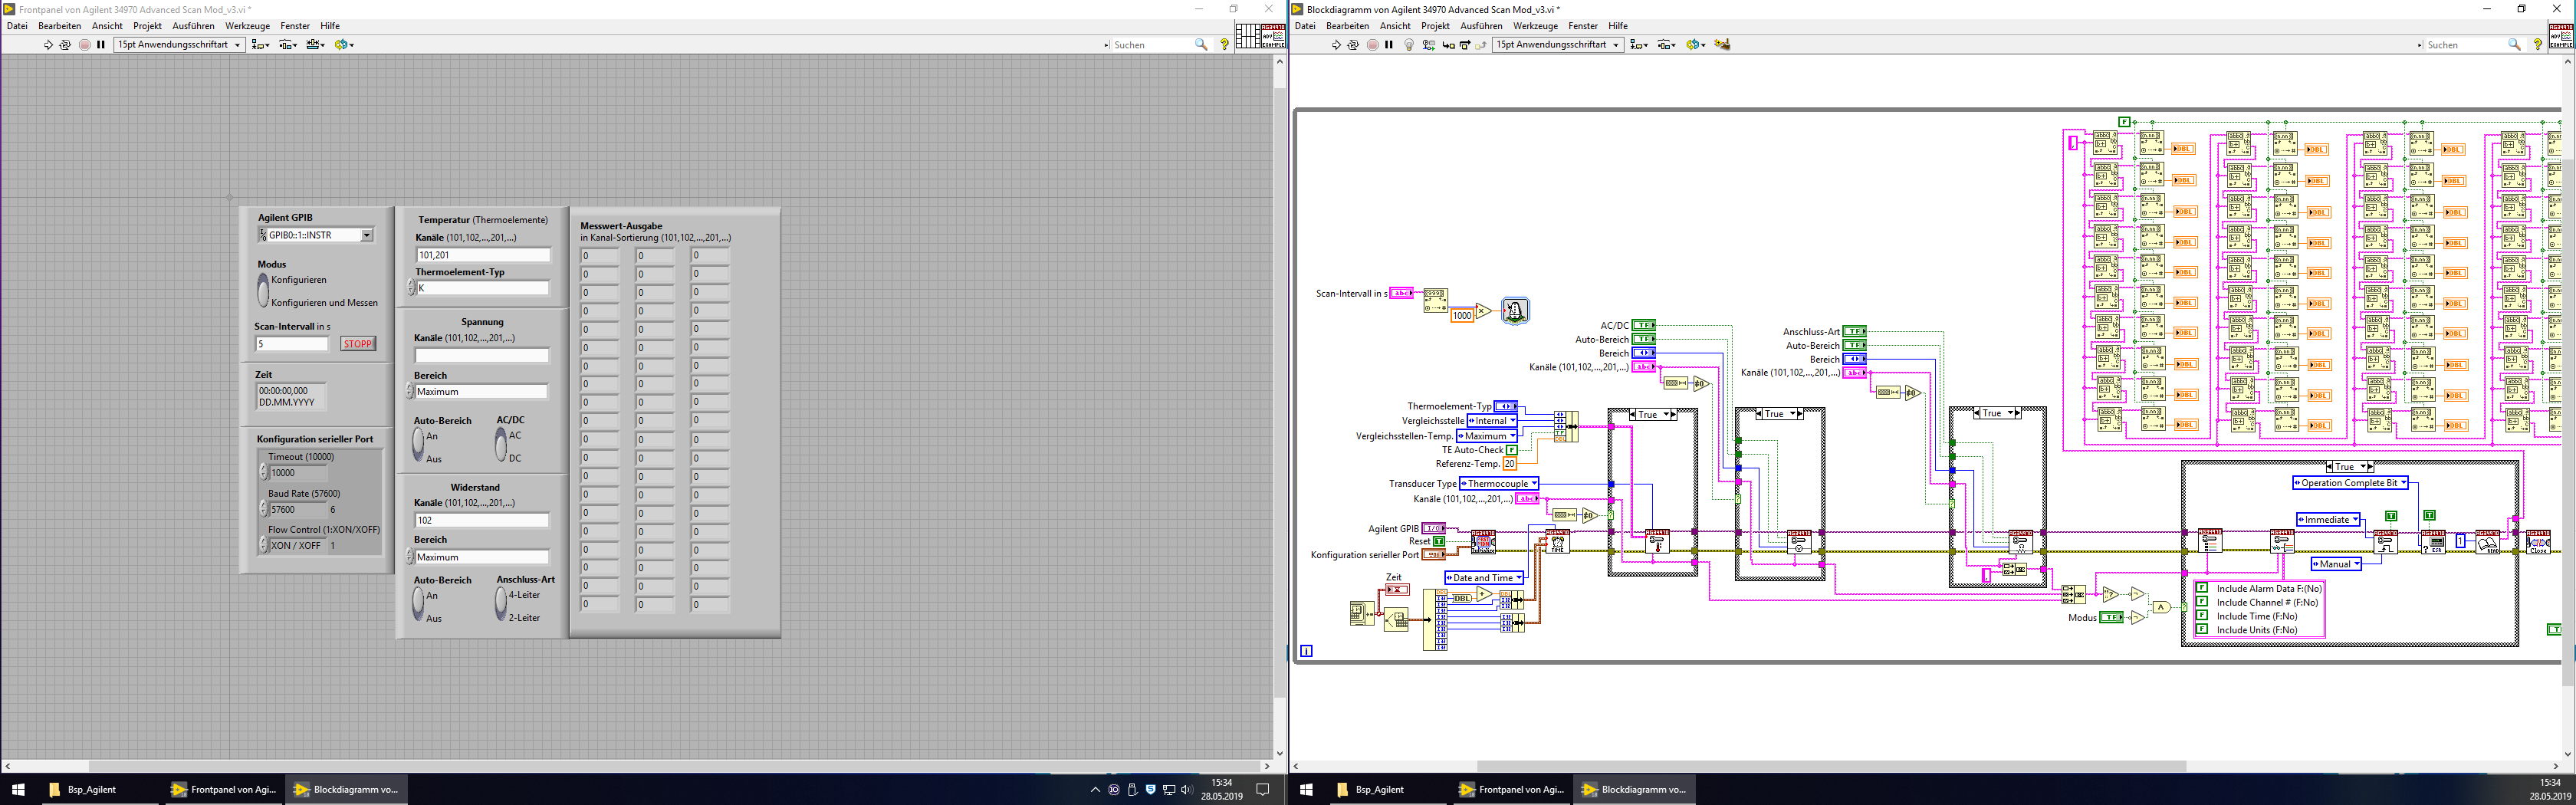Image resolution: width=2576 pixels, height=805 pixels.
Task: Click Abort Execution icon in Frontpanel toolbar
Action: tap(84, 45)
